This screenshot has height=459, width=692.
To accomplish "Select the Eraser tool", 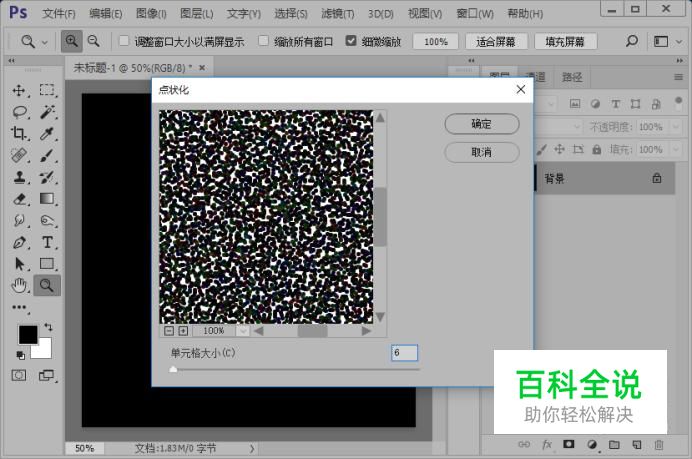I will pos(19,199).
